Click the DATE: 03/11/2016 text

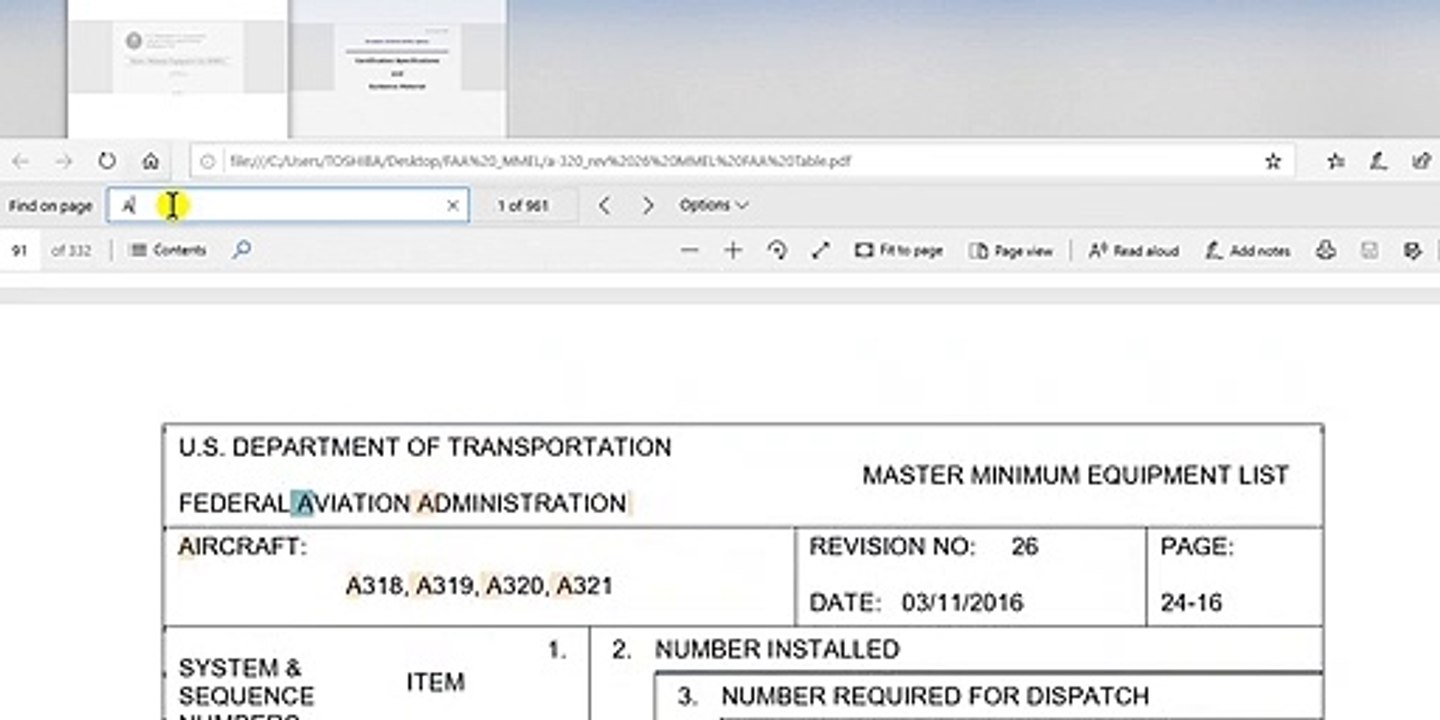tap(916, 603)
